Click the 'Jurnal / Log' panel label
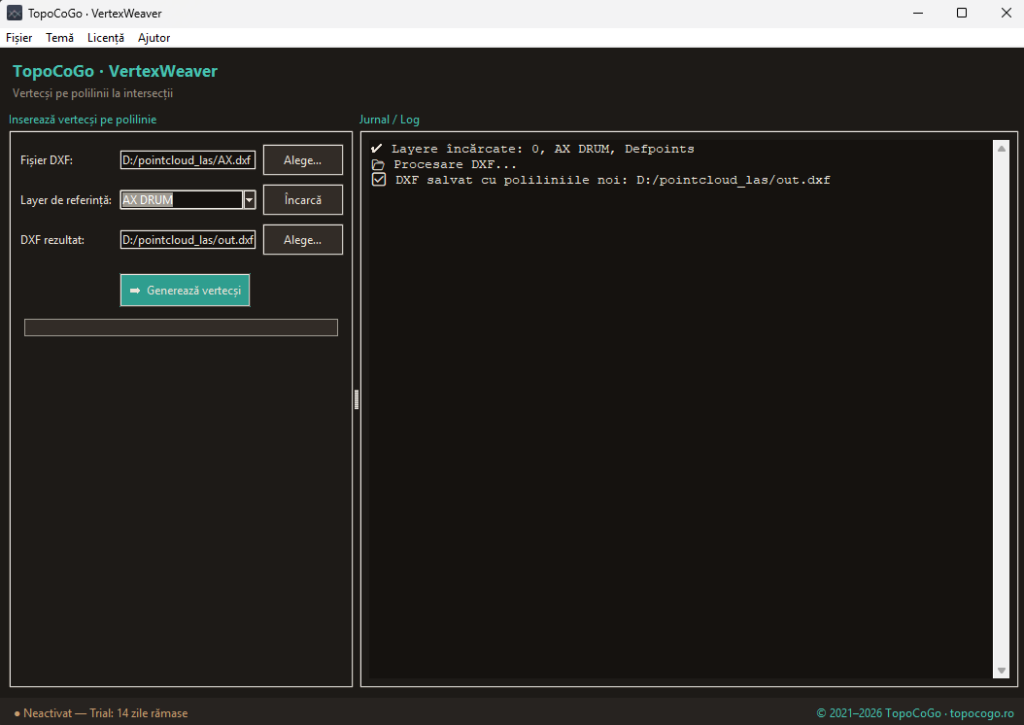Viewport: 1024px width, 725px height. coord(389,120)
